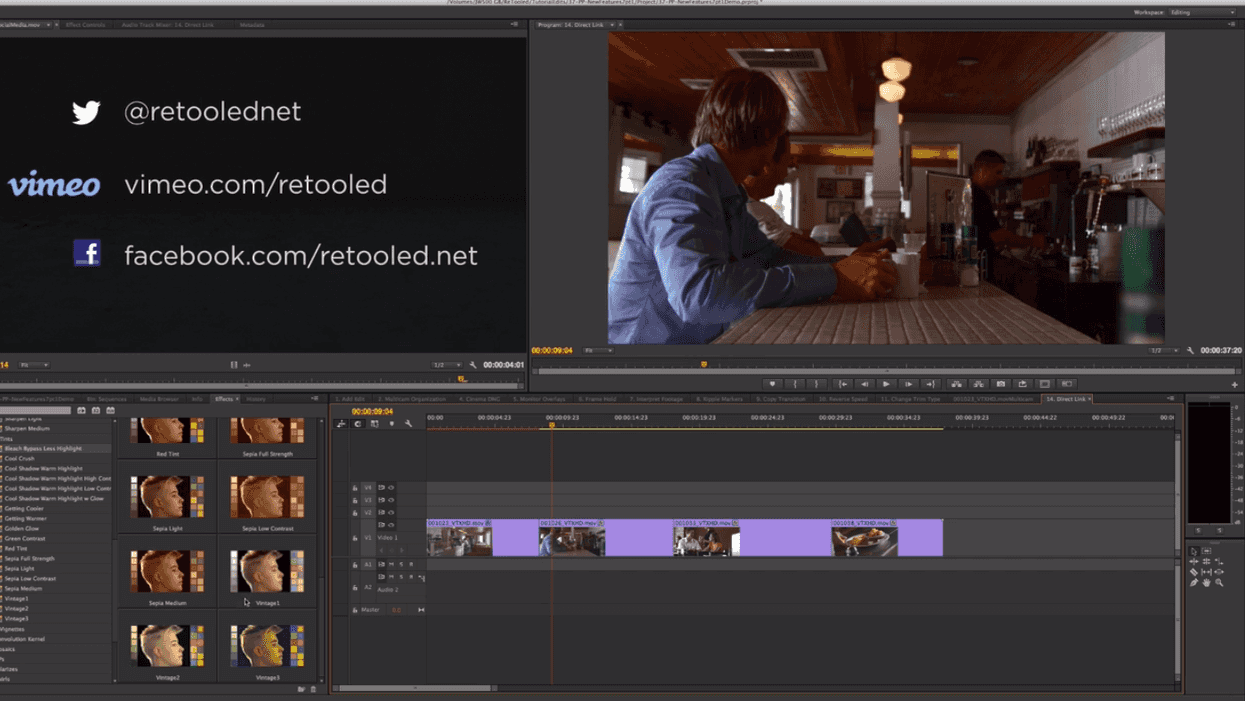Open Source panel flyout menu
This screenshot has height=701, width=1245.
[515, 24]
